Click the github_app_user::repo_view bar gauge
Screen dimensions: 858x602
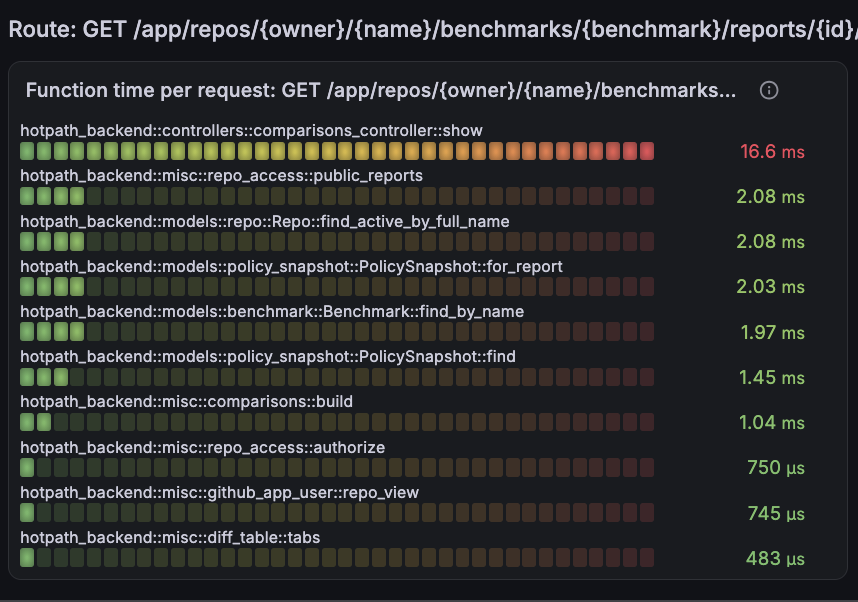(337, 513)
